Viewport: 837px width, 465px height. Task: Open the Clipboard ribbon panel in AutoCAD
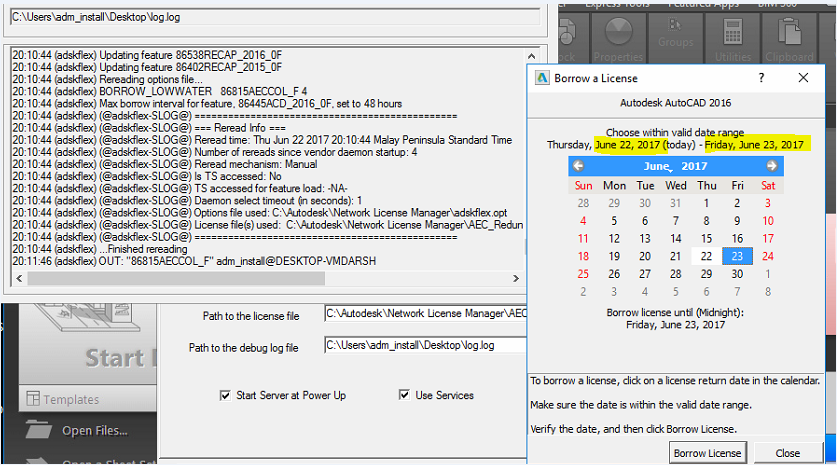(789, 39)
